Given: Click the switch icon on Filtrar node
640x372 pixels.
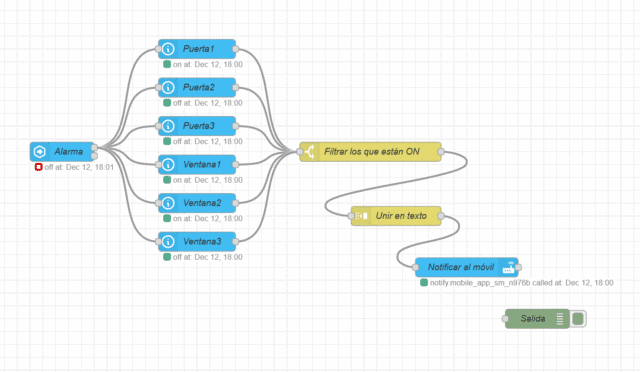Looking at the screenshot, I should [310, 152].
